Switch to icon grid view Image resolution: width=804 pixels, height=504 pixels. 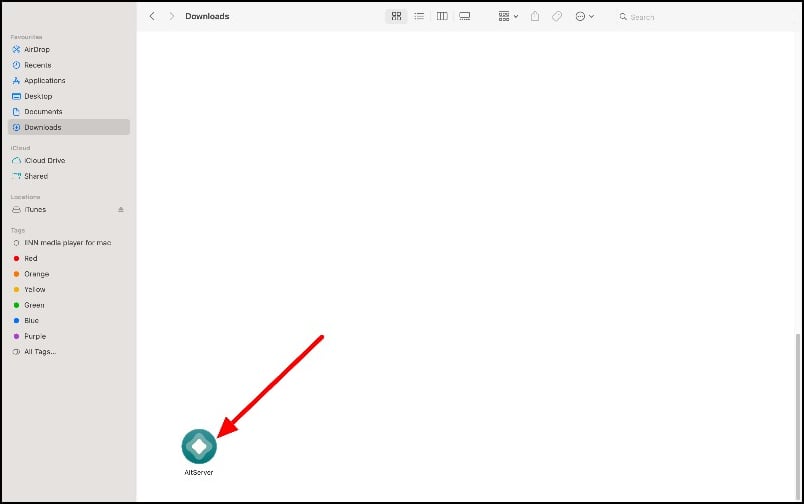(x=396, y=16)
